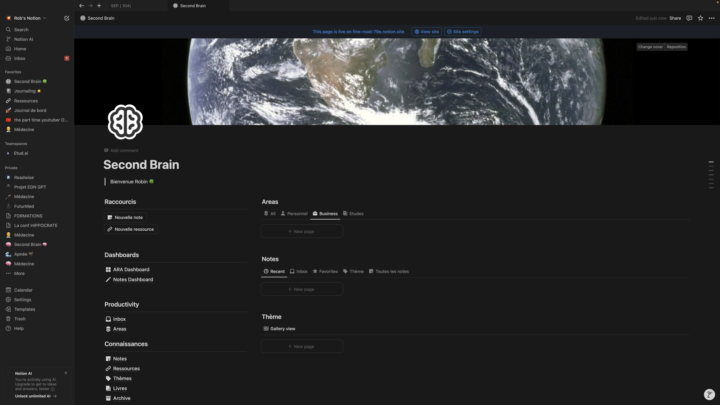This screenshot has height=405, width=720.
Task: Expand the Rob's Notion workspace switcher
Action: tap(28, 18)
